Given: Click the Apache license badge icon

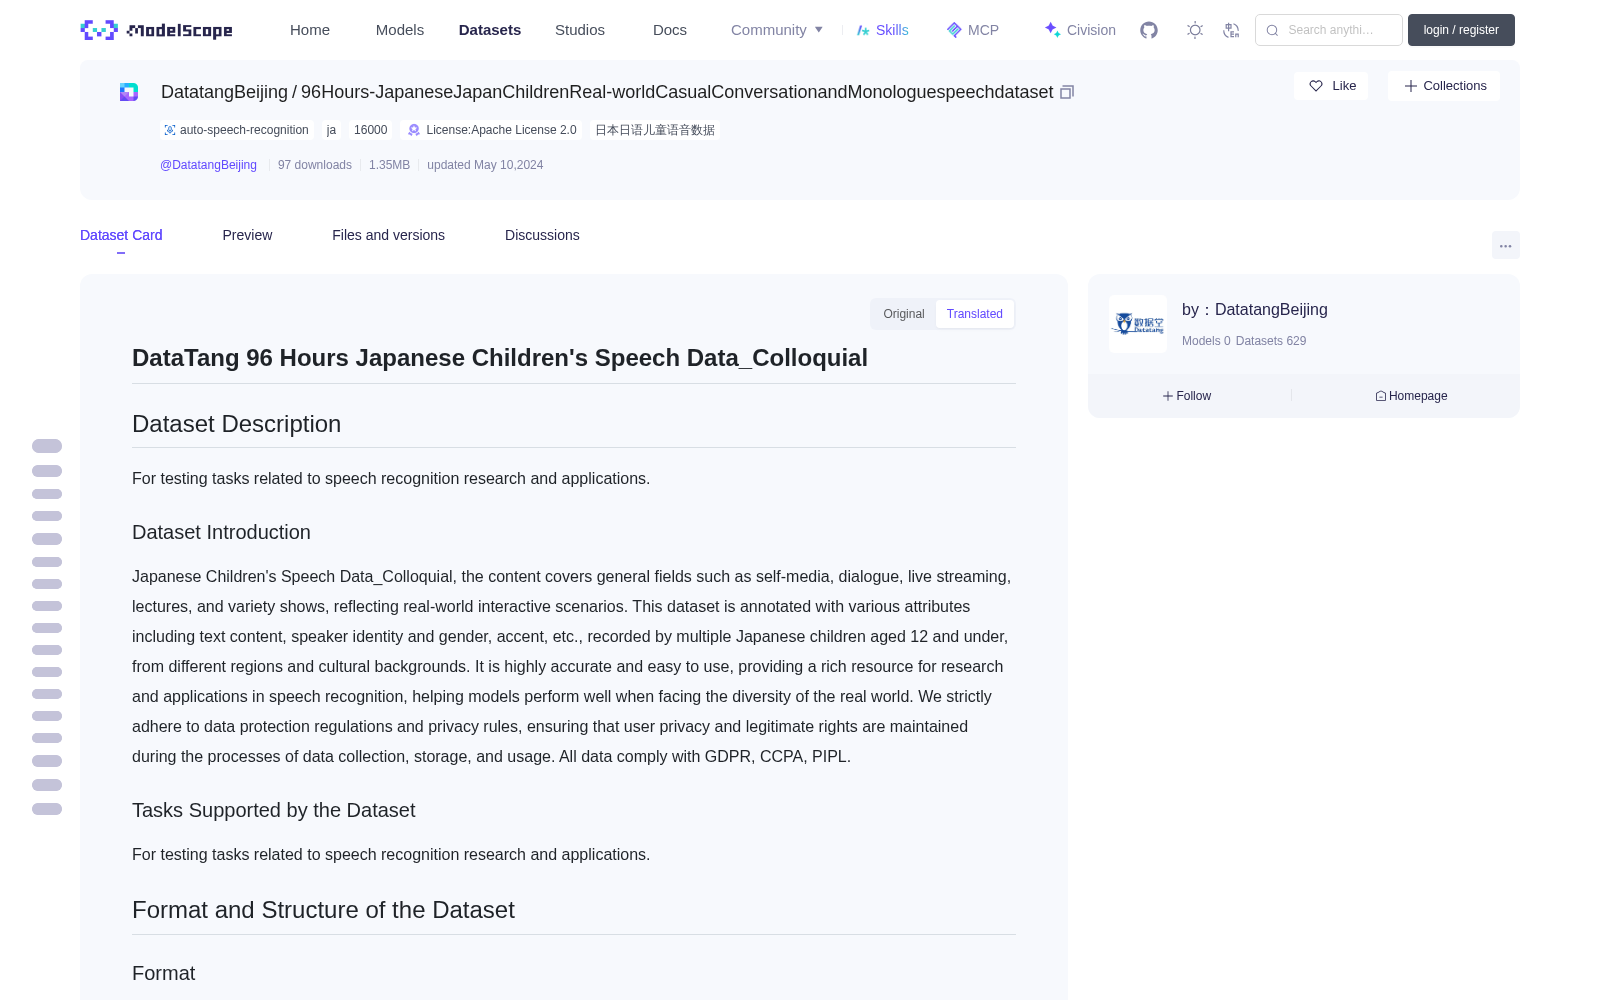Looking at the screenshot, I should point(414,130).
